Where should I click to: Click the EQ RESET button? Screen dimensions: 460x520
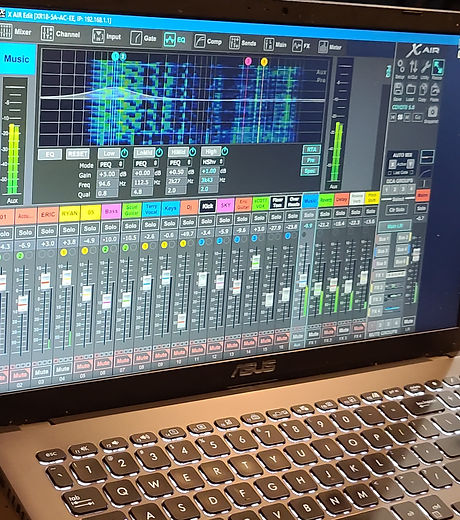(77, 154)
